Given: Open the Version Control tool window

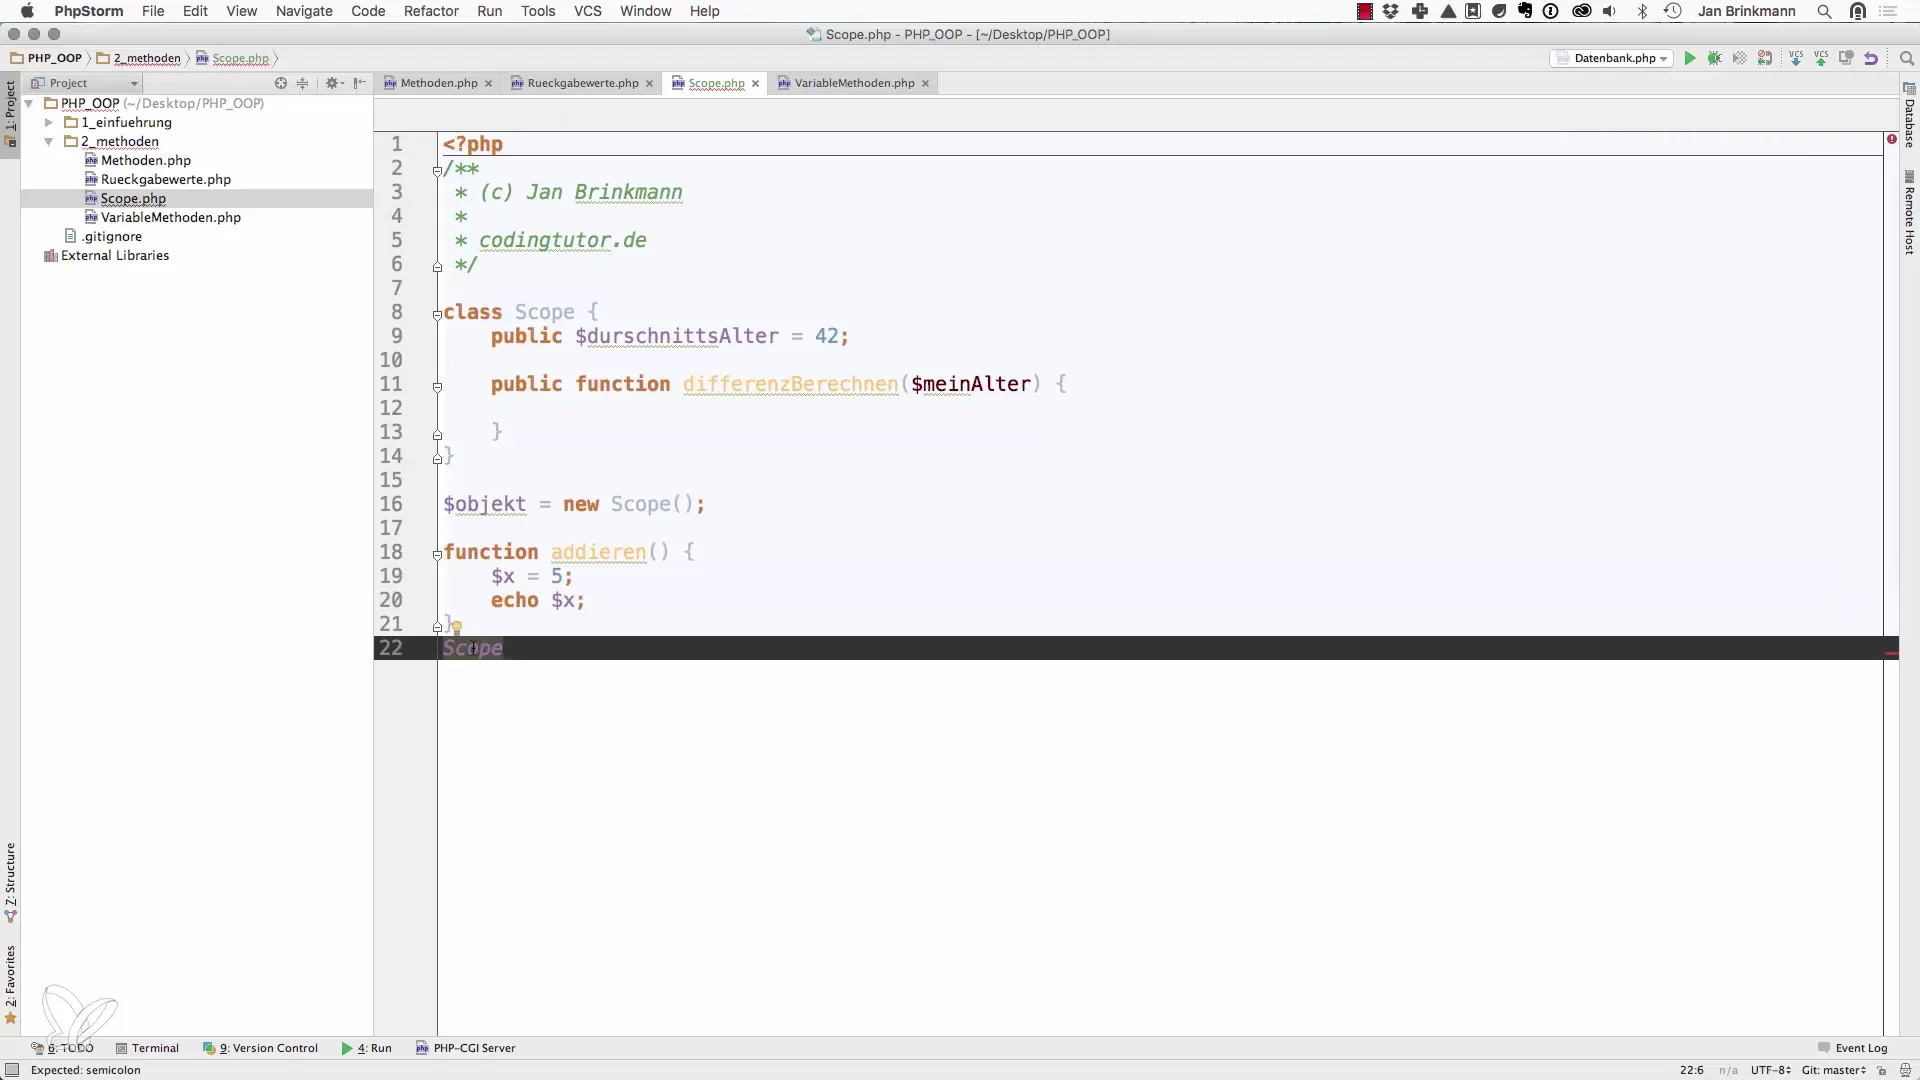Looking at the screenshot, I should click(x=260, y=1048).
